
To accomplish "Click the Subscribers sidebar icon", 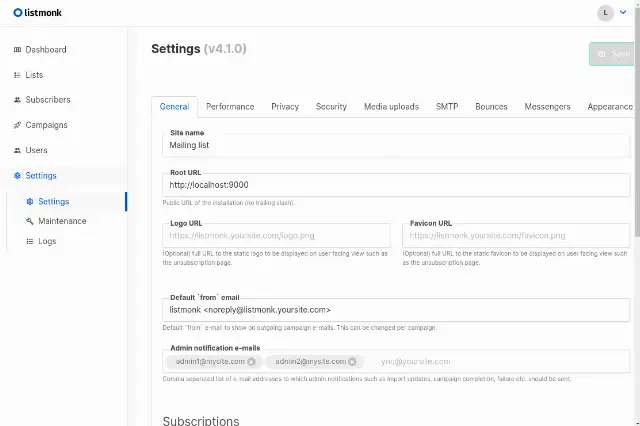I will pos(17,100).
